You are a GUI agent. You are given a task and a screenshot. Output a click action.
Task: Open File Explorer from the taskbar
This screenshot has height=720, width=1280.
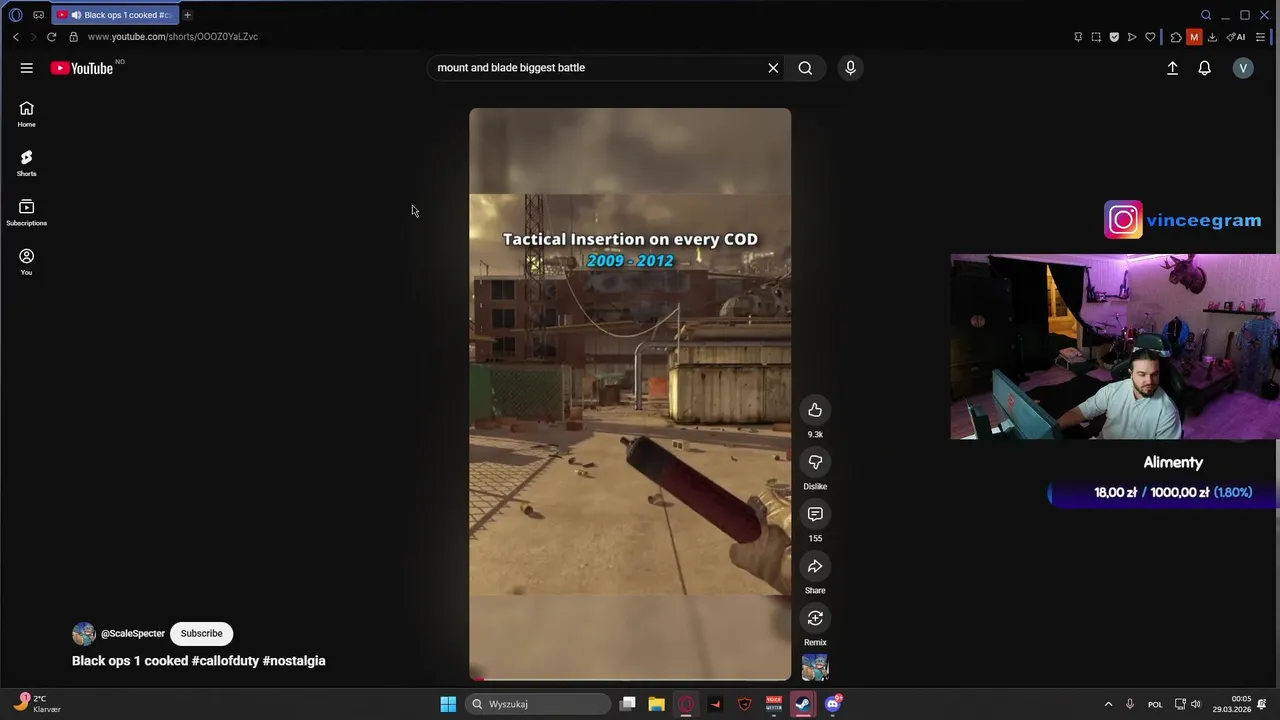click(x=656, y=704)
